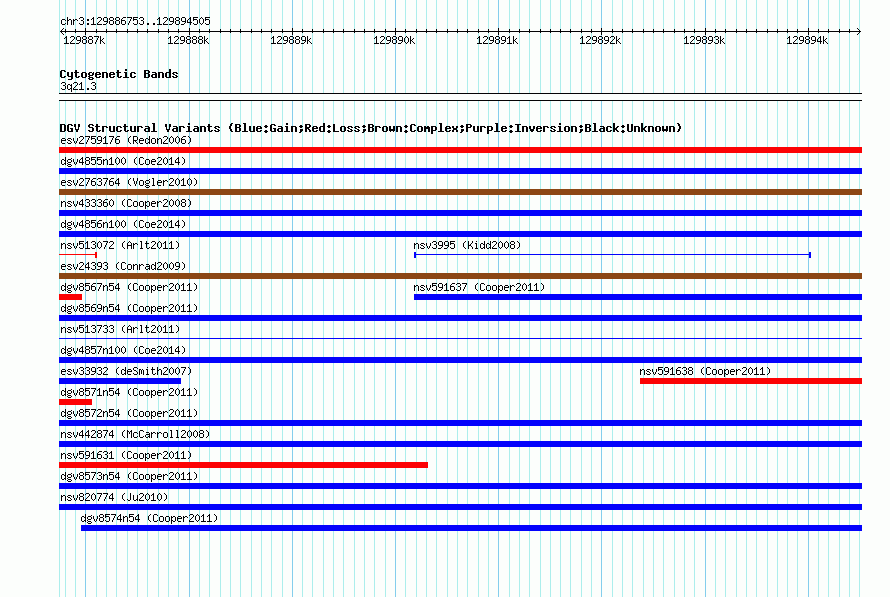The height and width of the screenshot is (597, 890).
Task: Click the short red dgv8571n54 bar
Action: (x=75, y=402)
